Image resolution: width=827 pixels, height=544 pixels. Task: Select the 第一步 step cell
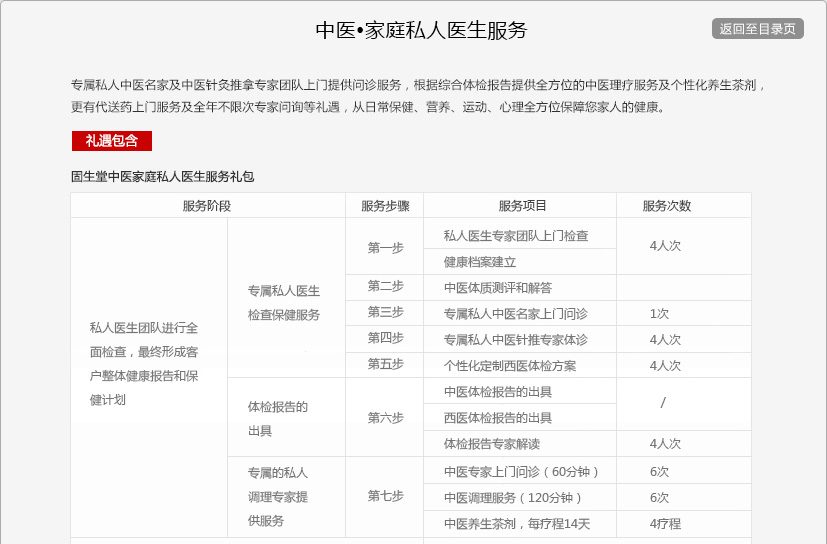click(385, 247)
